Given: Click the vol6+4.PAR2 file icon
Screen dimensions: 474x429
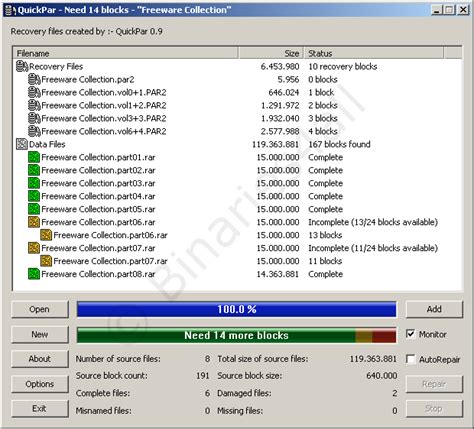Looking at the screenshot, I should (x=34, y=131).
